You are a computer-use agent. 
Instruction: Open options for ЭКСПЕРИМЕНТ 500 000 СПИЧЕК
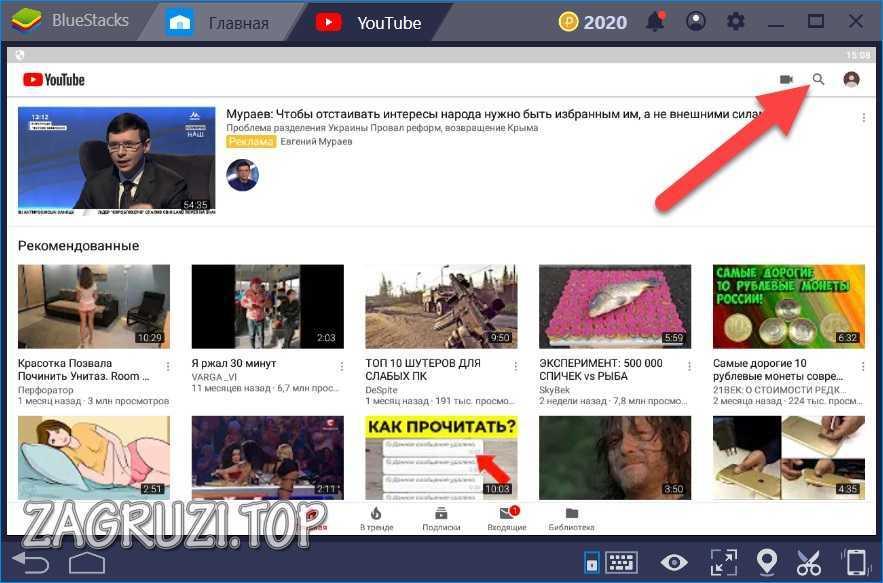coord(689,367)
